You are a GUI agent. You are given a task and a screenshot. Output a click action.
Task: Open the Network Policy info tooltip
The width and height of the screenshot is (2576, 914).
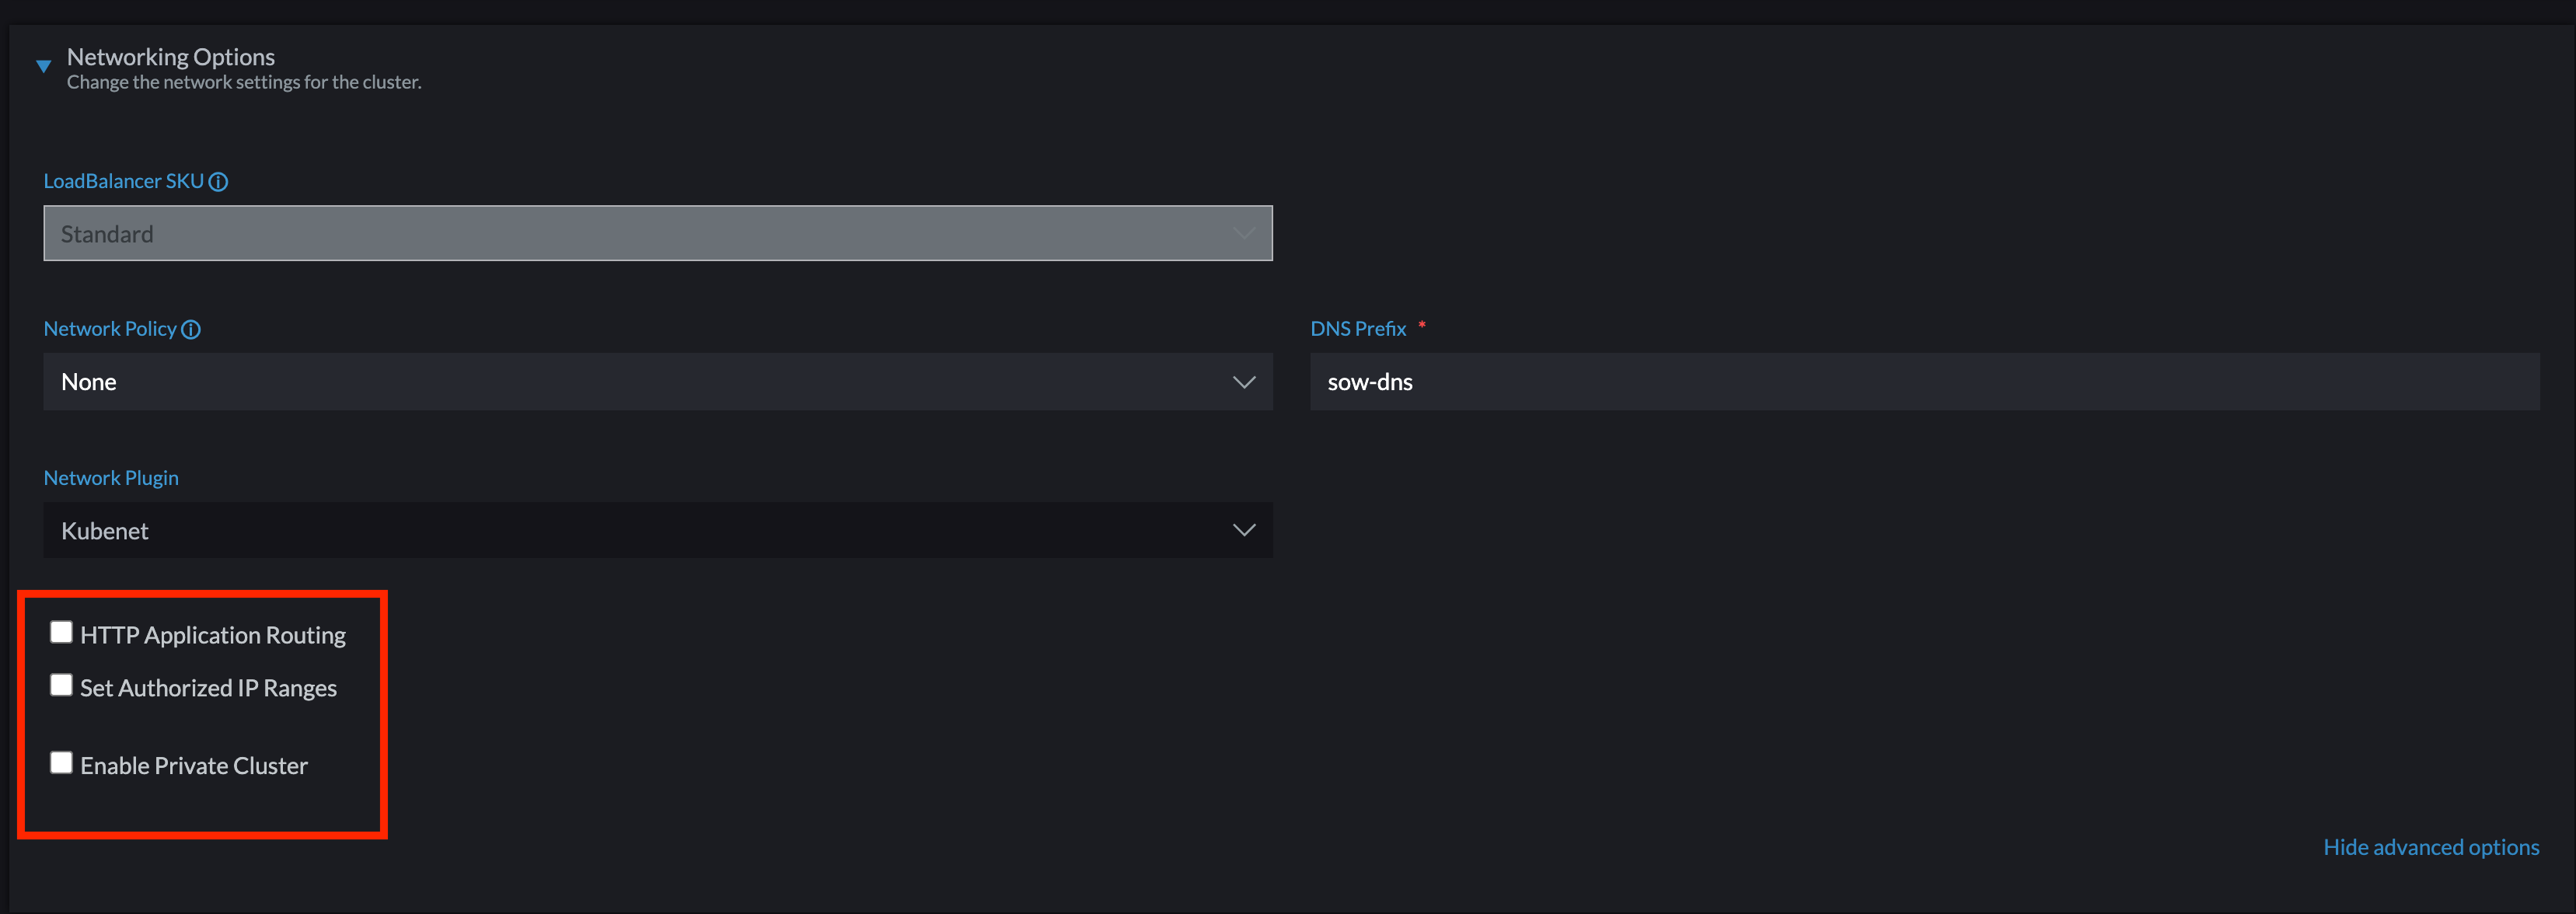coord(191,329)
